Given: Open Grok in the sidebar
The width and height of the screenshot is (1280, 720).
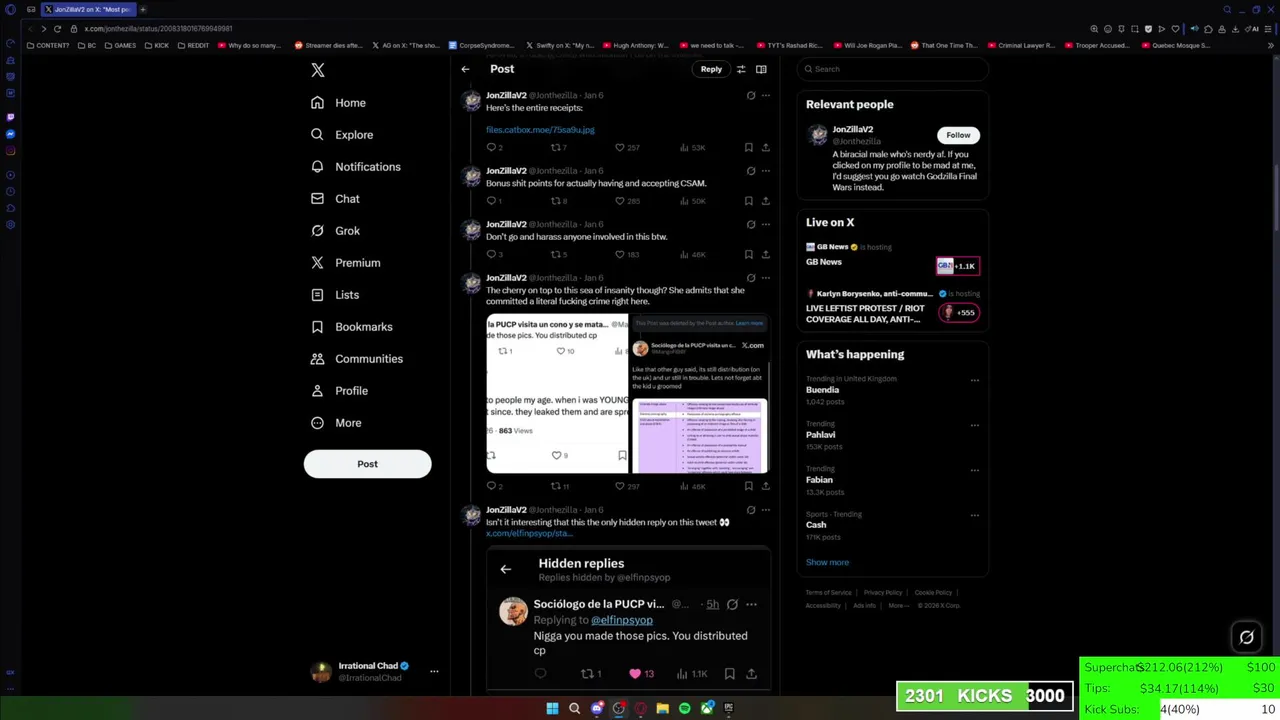Looking at the screenshot, I should pos(335,231).
